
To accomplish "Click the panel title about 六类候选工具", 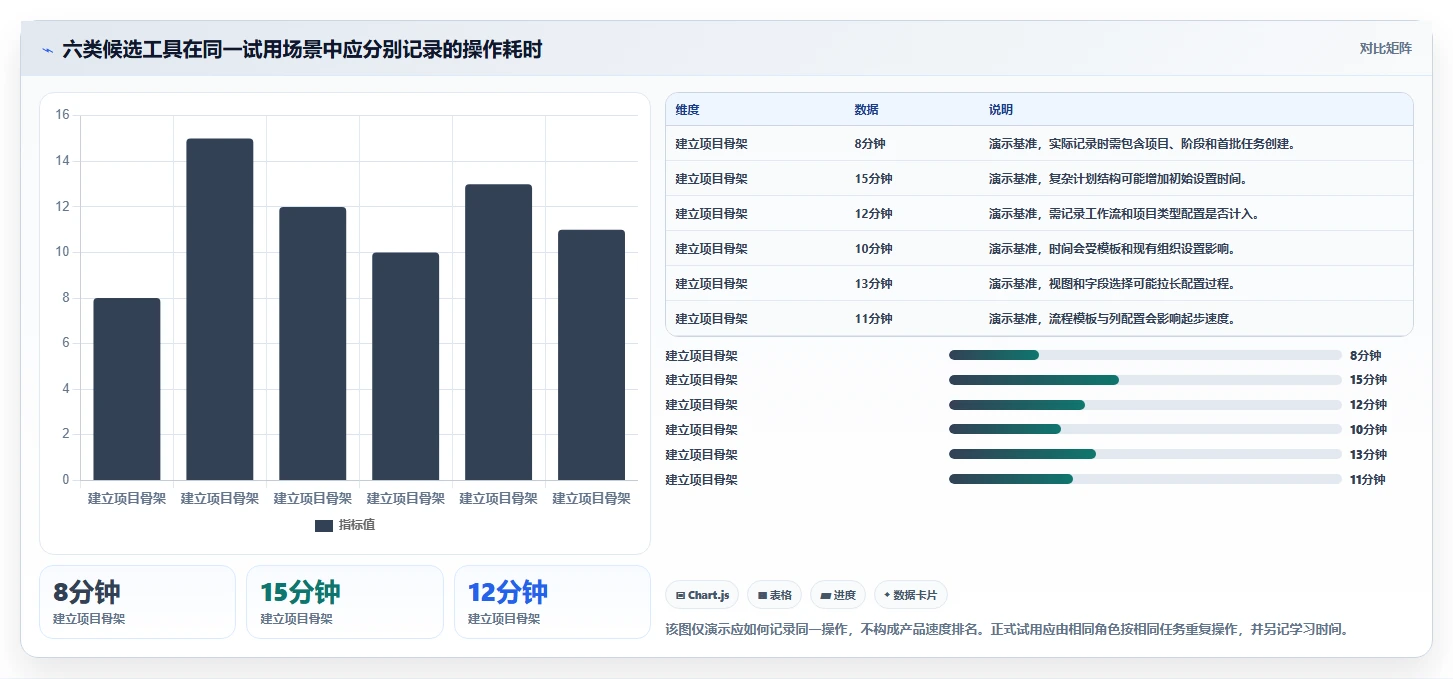I will pyautogui.click(x=302, y=49).
